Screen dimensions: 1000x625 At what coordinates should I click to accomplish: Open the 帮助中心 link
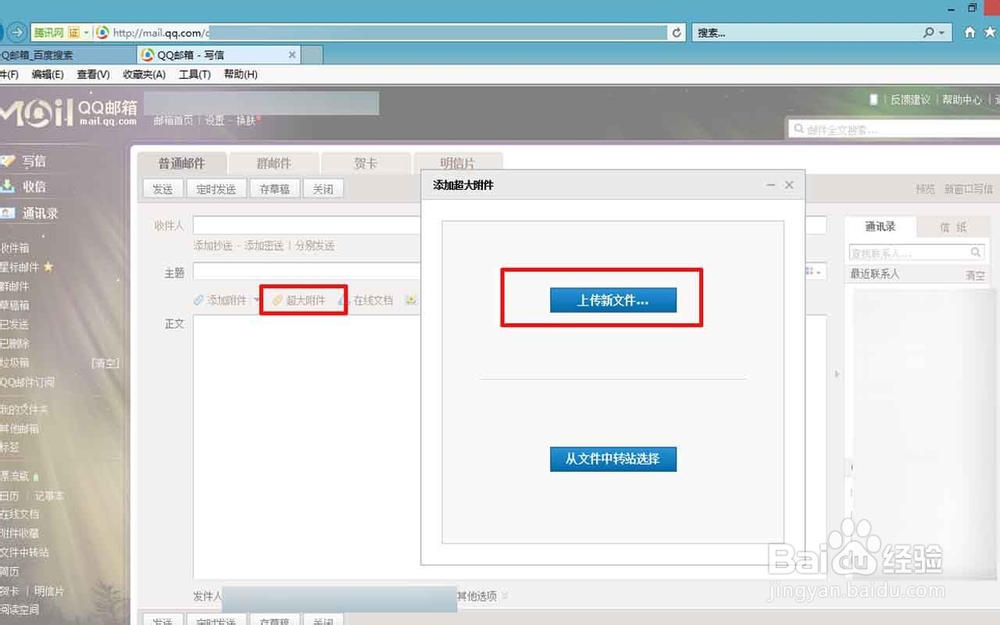(962, 99)
